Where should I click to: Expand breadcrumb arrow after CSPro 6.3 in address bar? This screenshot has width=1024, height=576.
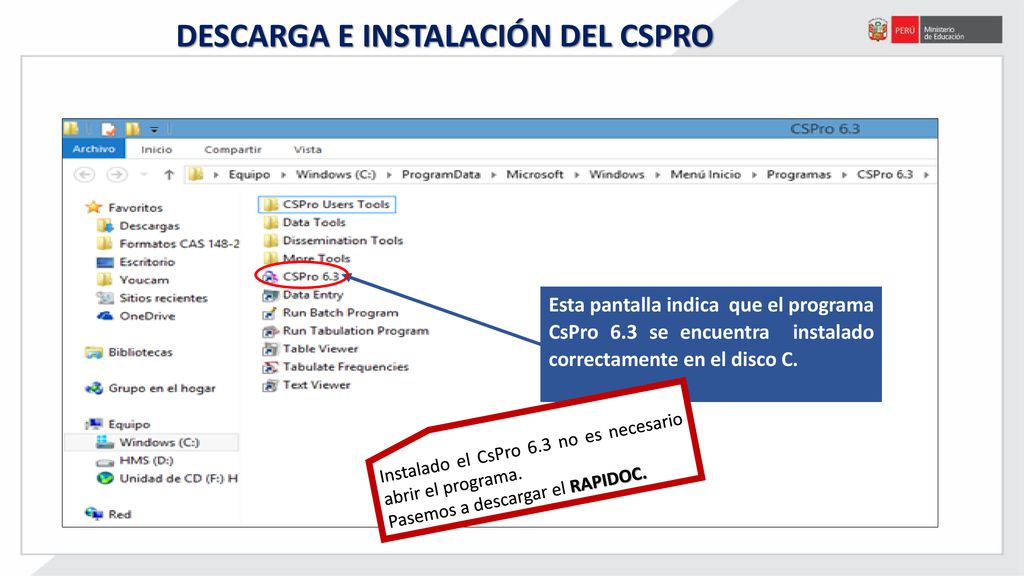(x=926, y=175)
